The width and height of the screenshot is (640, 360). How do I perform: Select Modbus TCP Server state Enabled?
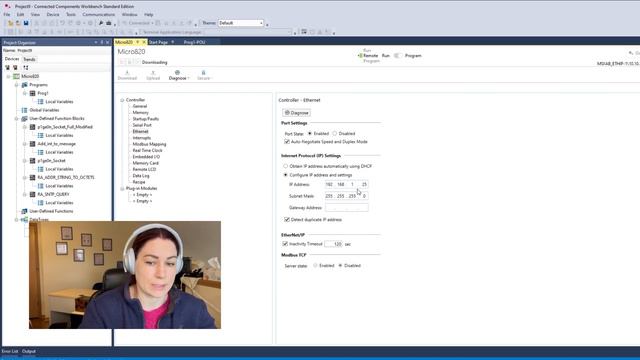(x=315, y=265)
